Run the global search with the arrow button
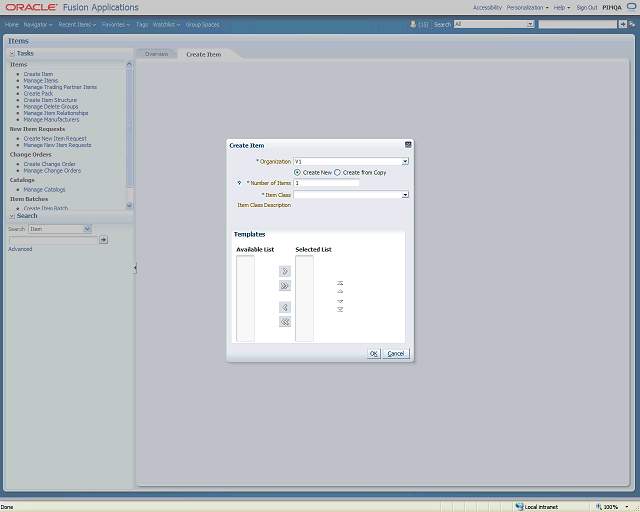 coord(622,24)
